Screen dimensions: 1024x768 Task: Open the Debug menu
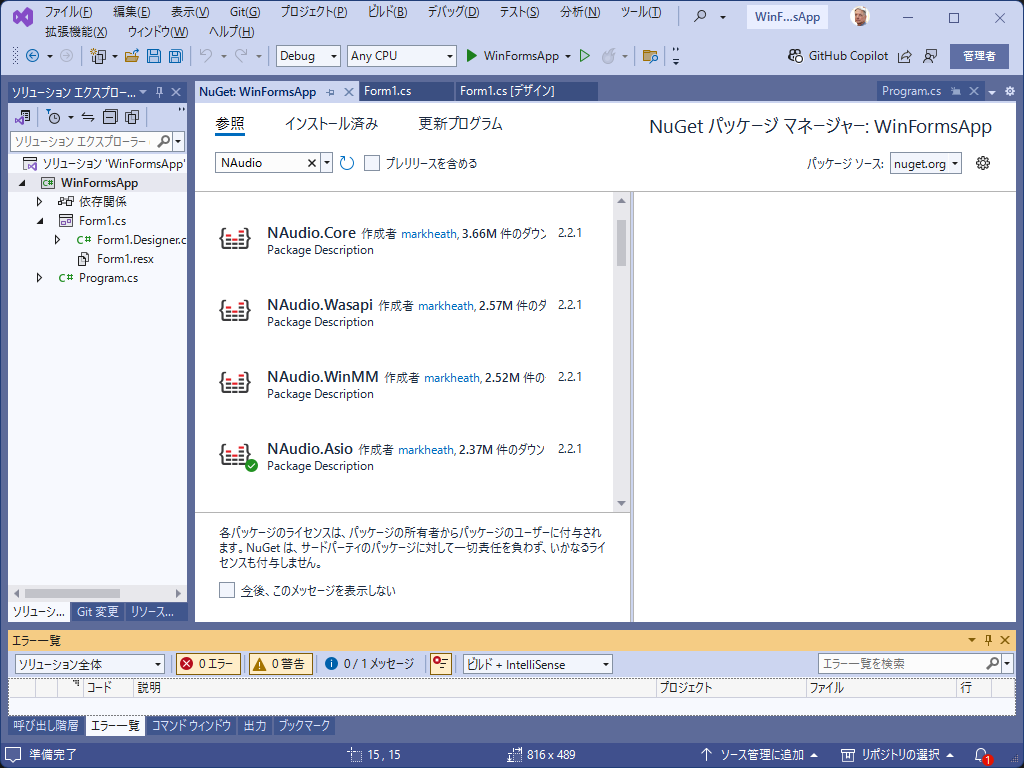pyautogui.click(x=453, y=12)
